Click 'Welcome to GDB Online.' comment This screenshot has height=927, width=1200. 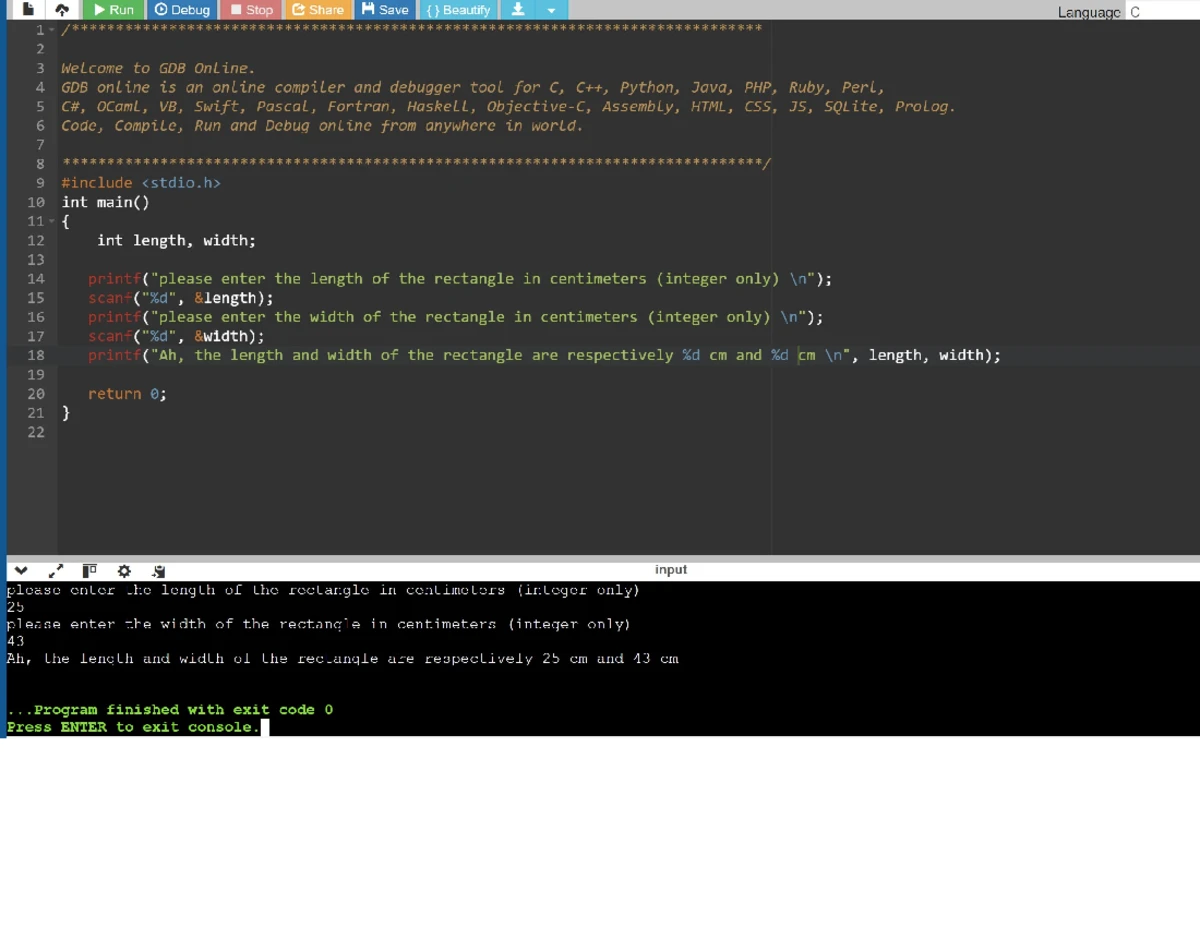click(x=158, y=68)
